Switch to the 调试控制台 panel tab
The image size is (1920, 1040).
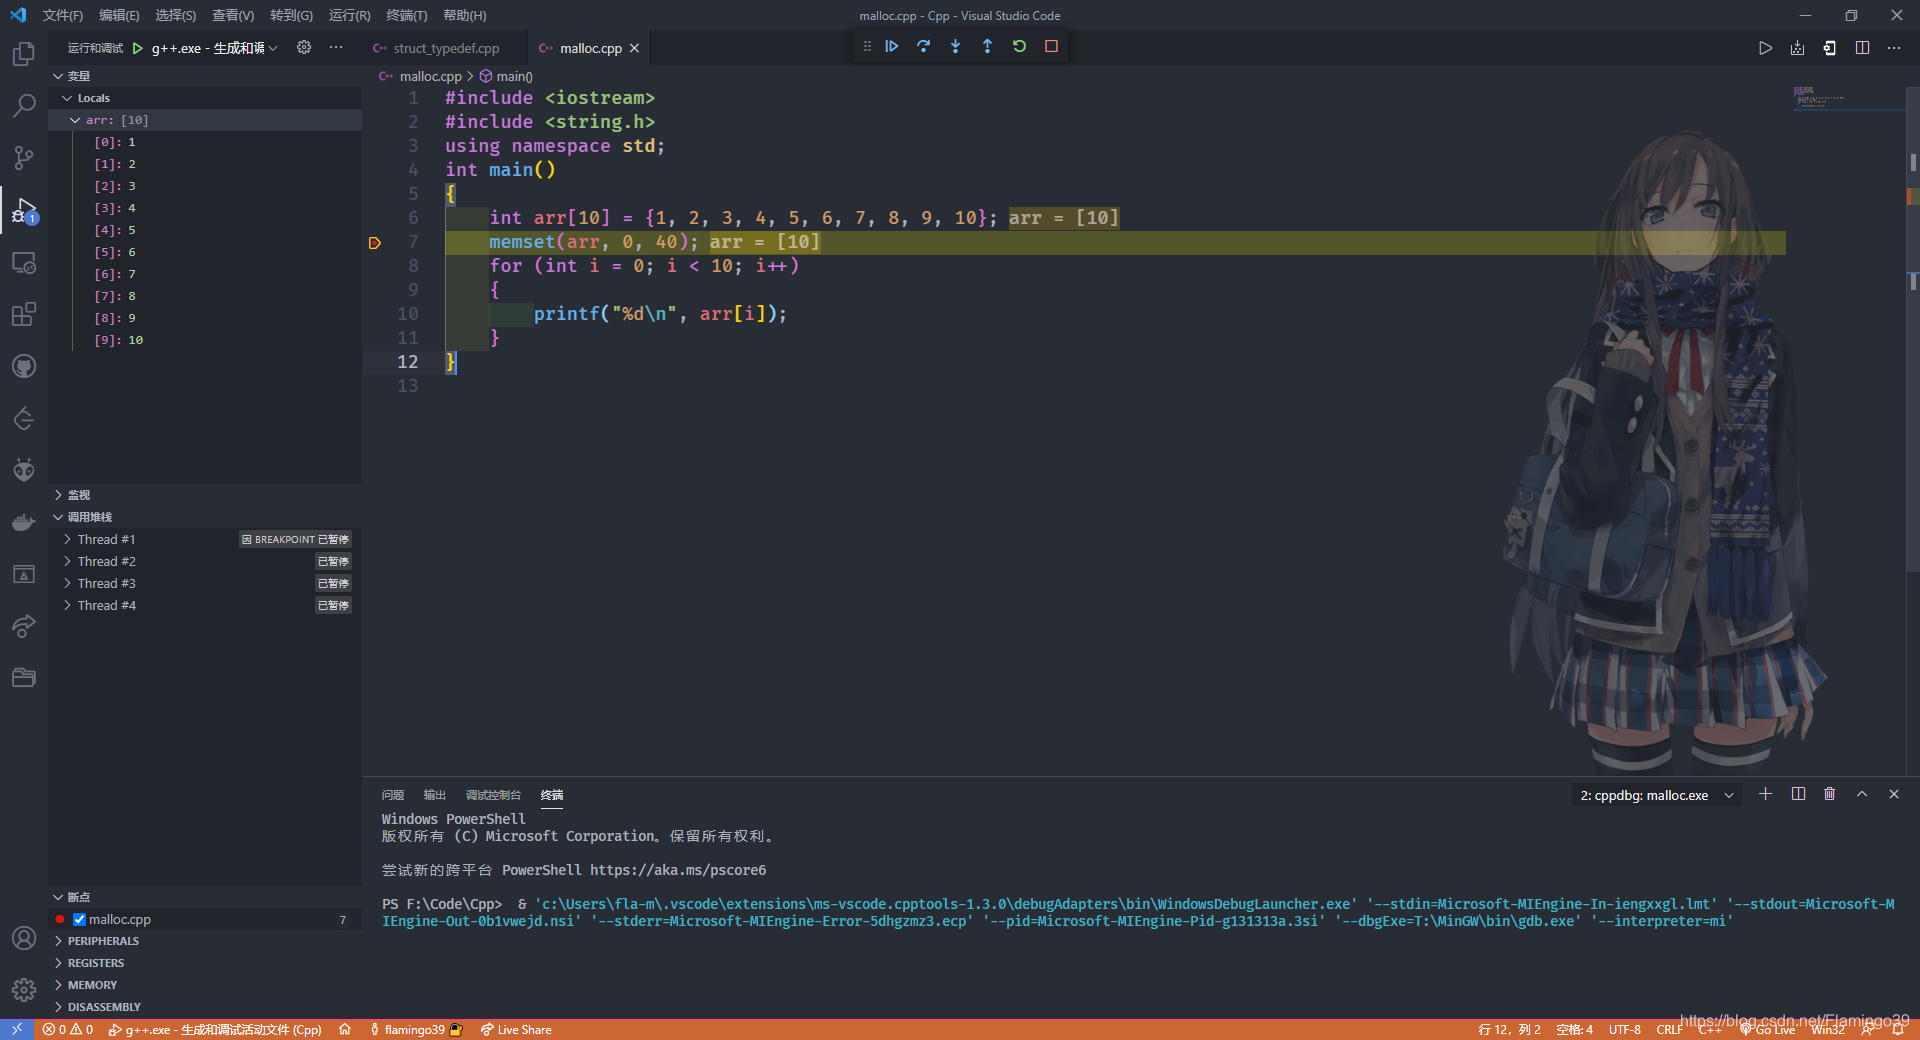pyautogui.click(x=493, y=795)
